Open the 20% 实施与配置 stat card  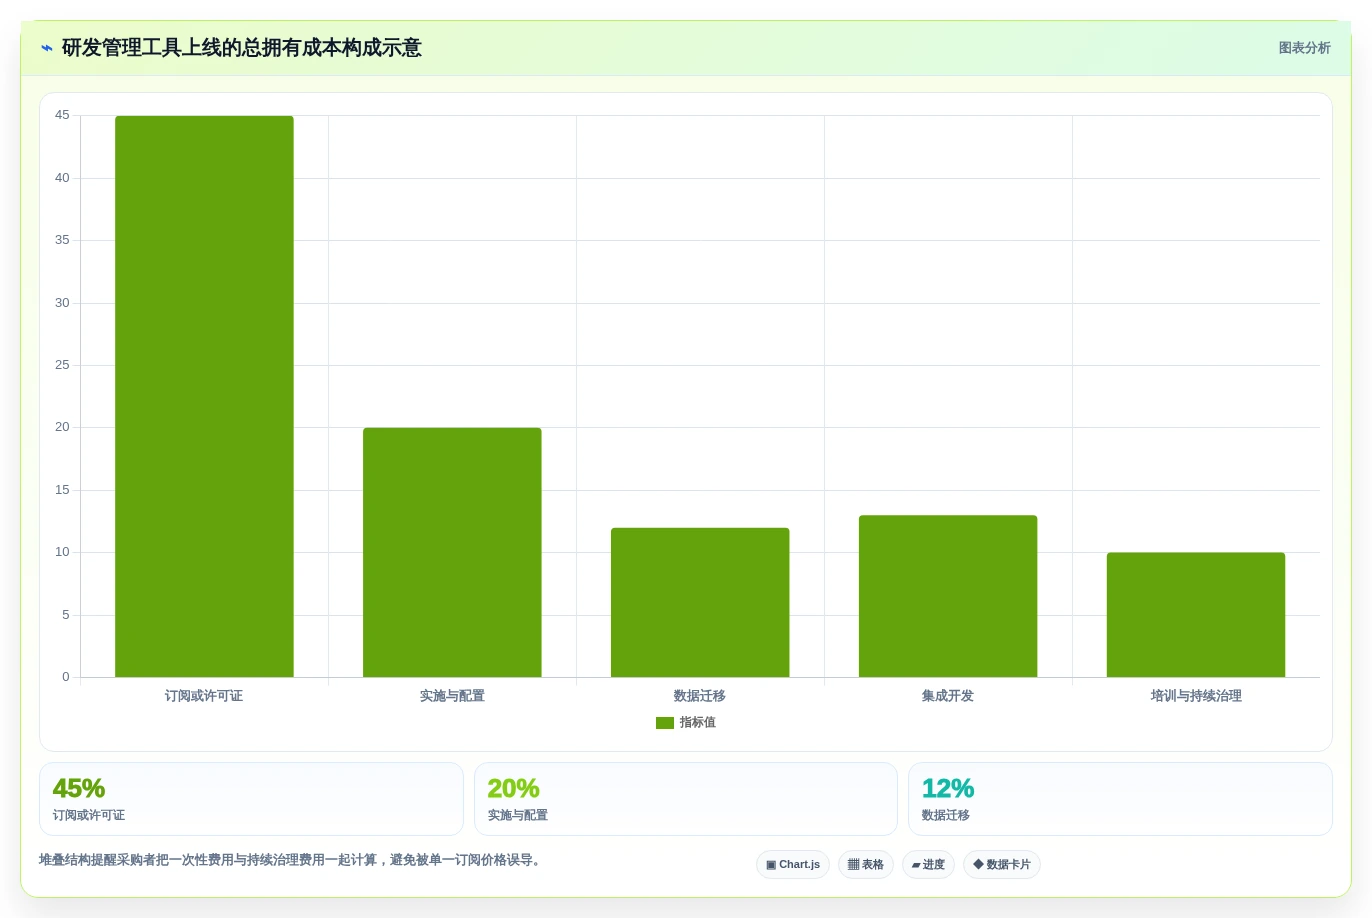(686, 799)
